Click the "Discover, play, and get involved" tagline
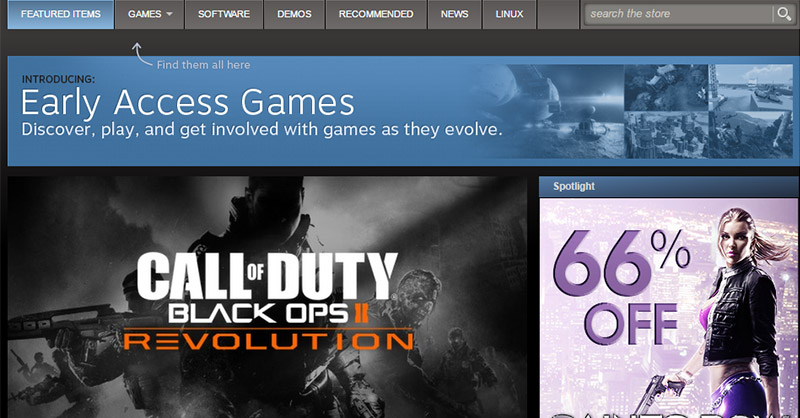This screenshot has height=418, width=800. pyautogui.click(x=261, y=130)
